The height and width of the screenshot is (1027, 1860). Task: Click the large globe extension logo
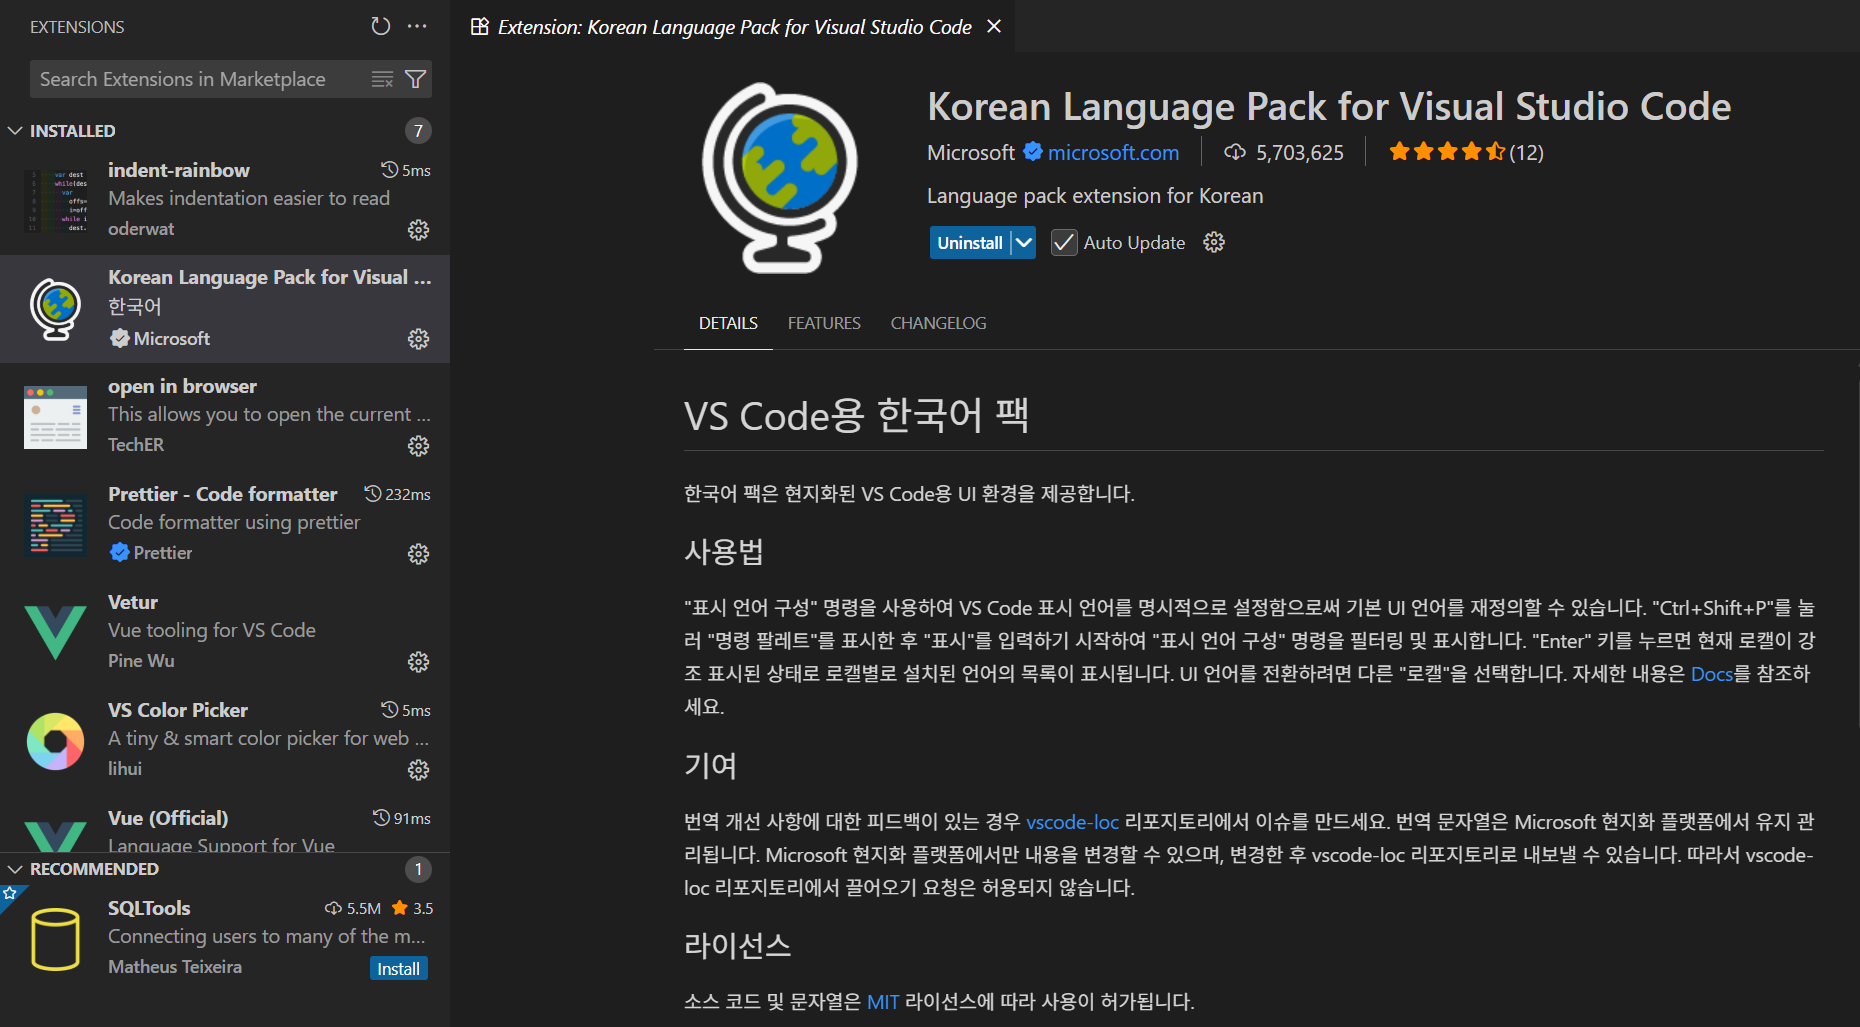780,178
